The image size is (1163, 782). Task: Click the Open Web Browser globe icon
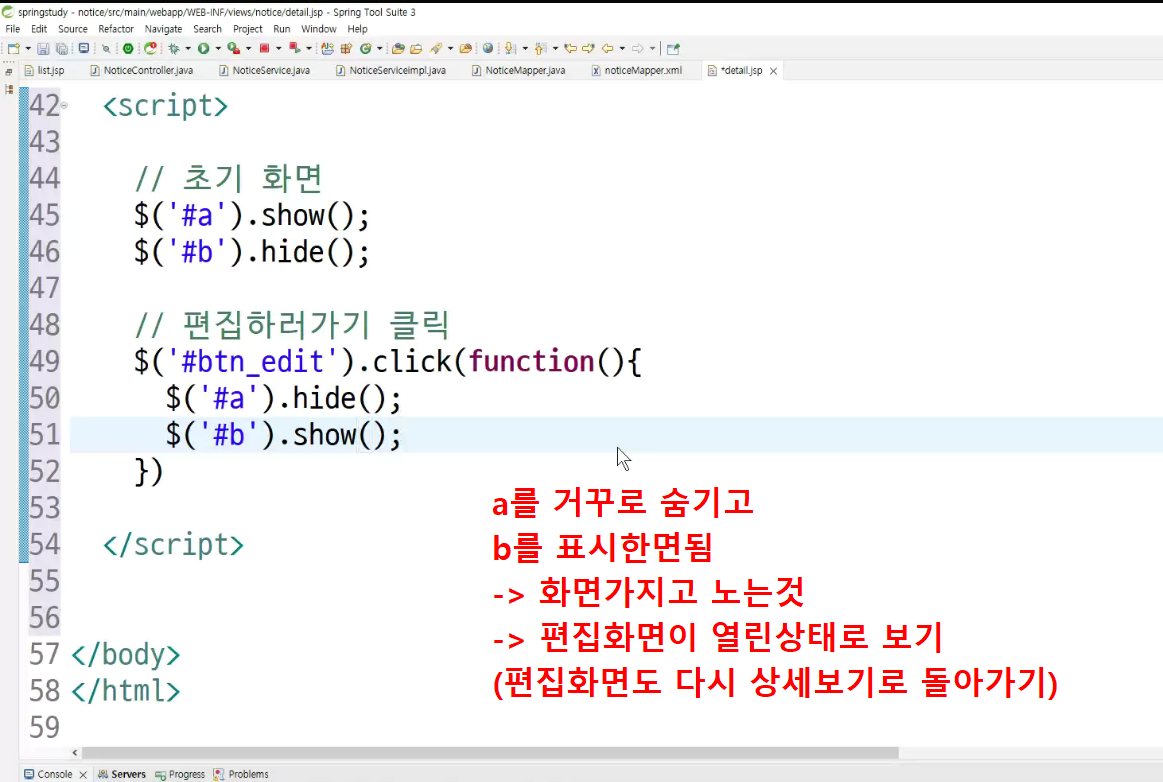point(487,48)
